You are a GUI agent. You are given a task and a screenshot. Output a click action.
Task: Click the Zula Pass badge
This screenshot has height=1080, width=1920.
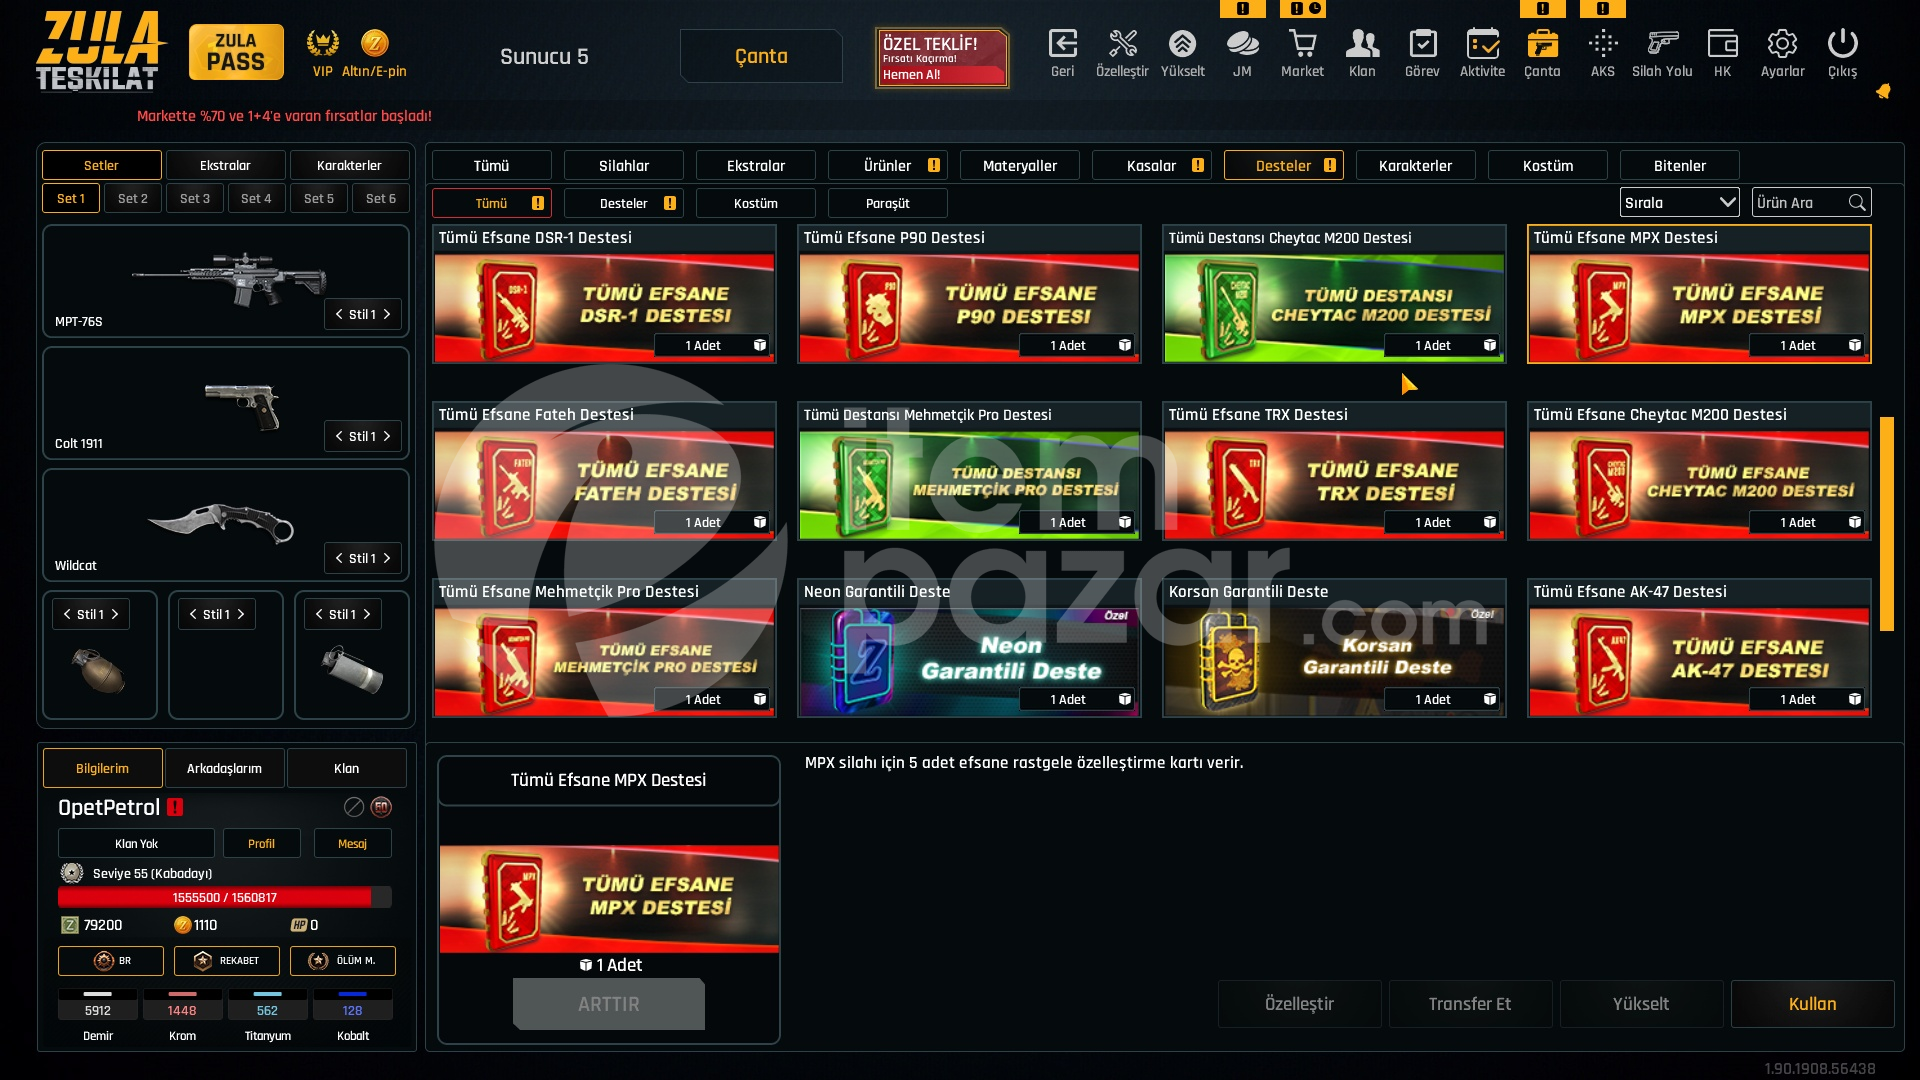(x=236, y=52)
